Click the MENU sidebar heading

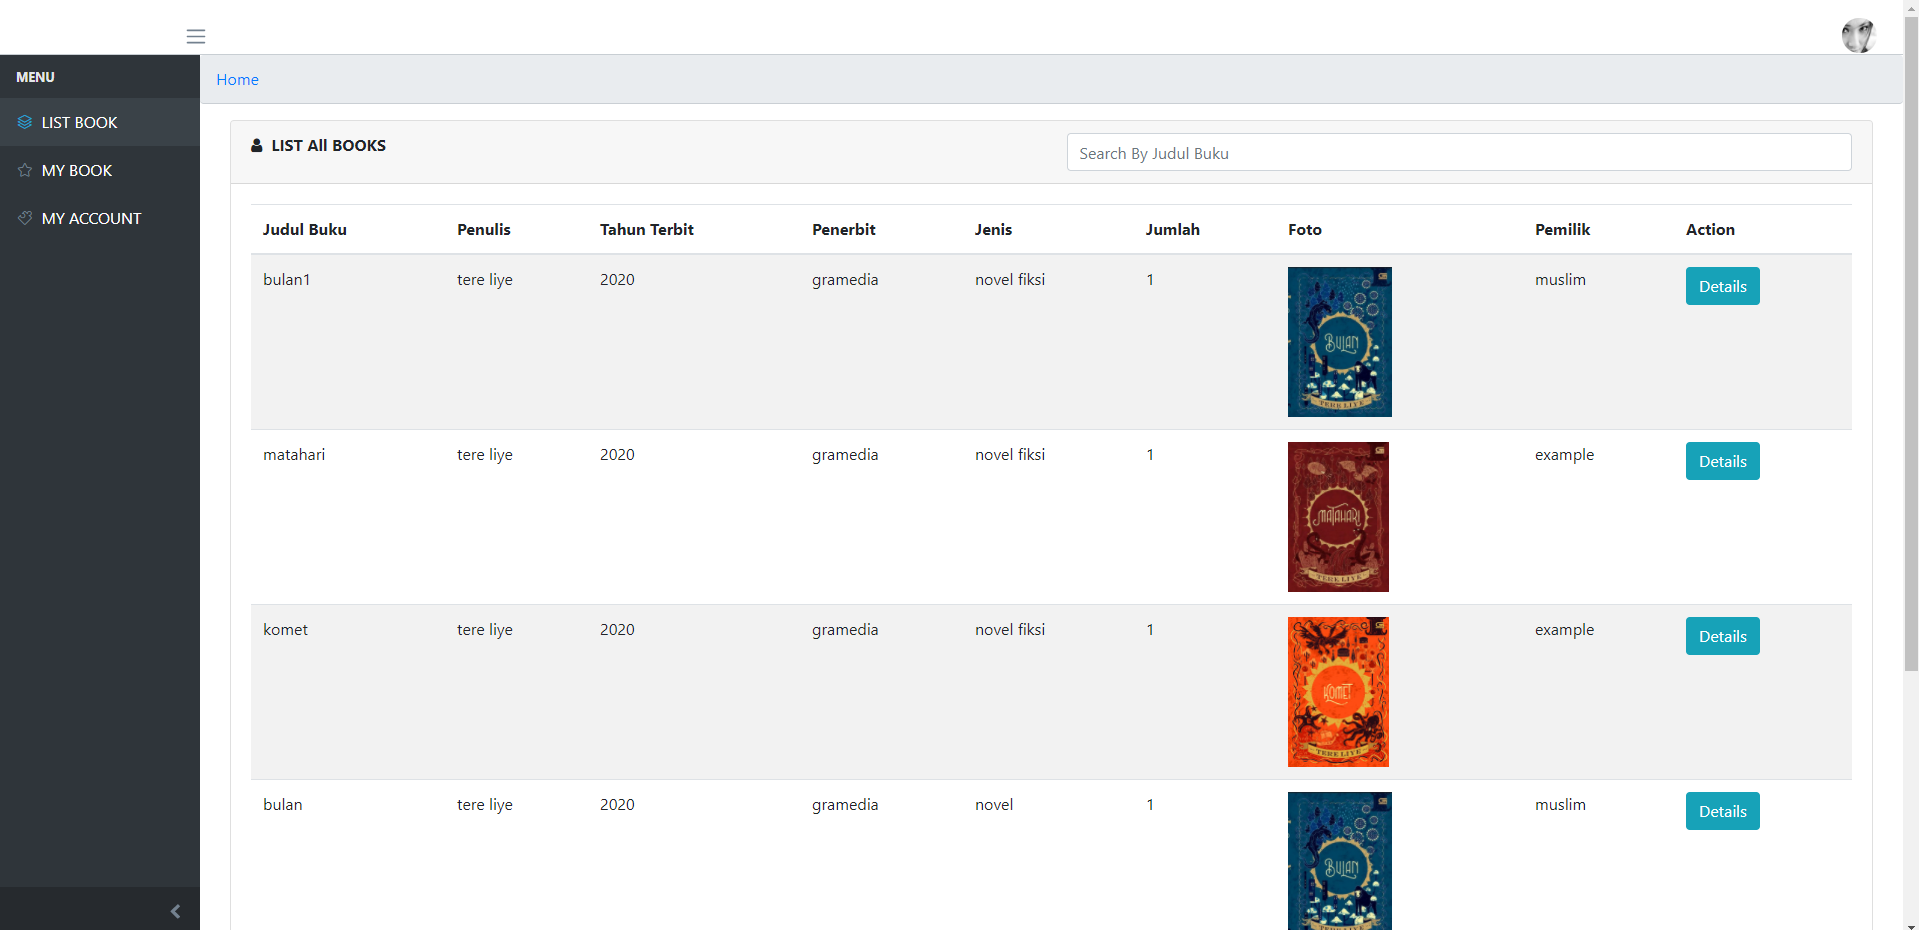35,77
